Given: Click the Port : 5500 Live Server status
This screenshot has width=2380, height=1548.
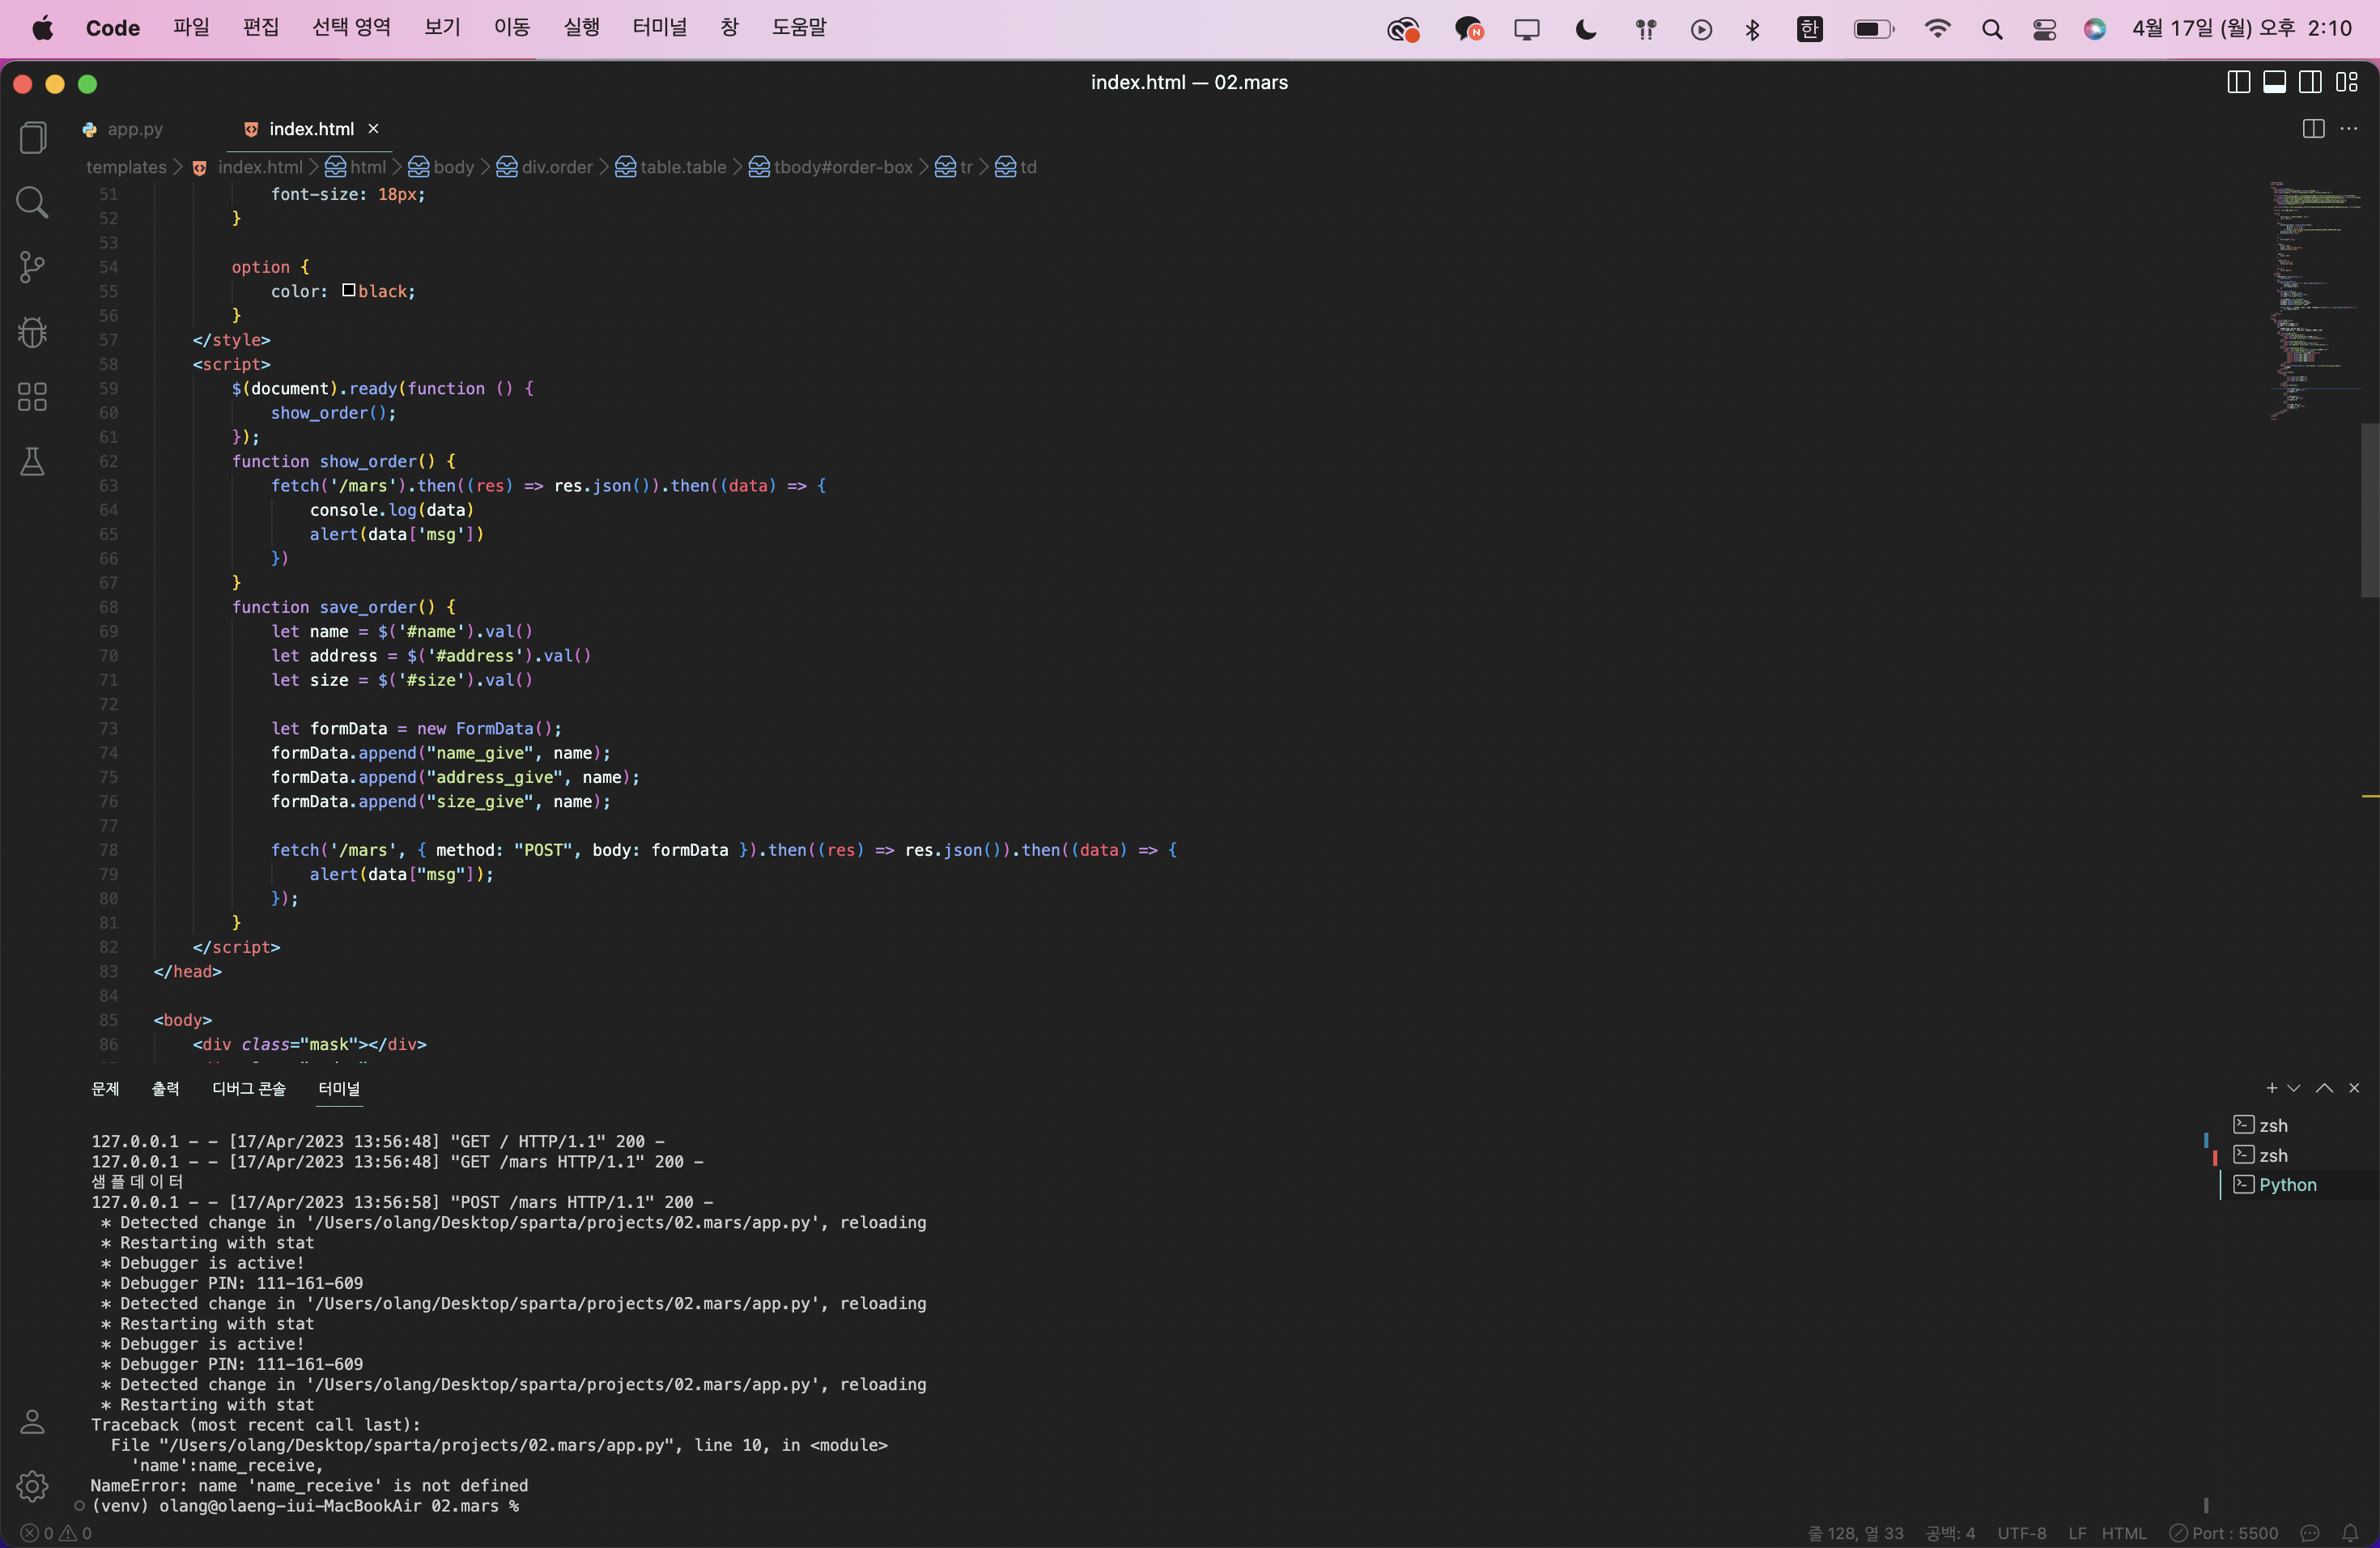Looking at the screenshot, I should point(2224,1533).
